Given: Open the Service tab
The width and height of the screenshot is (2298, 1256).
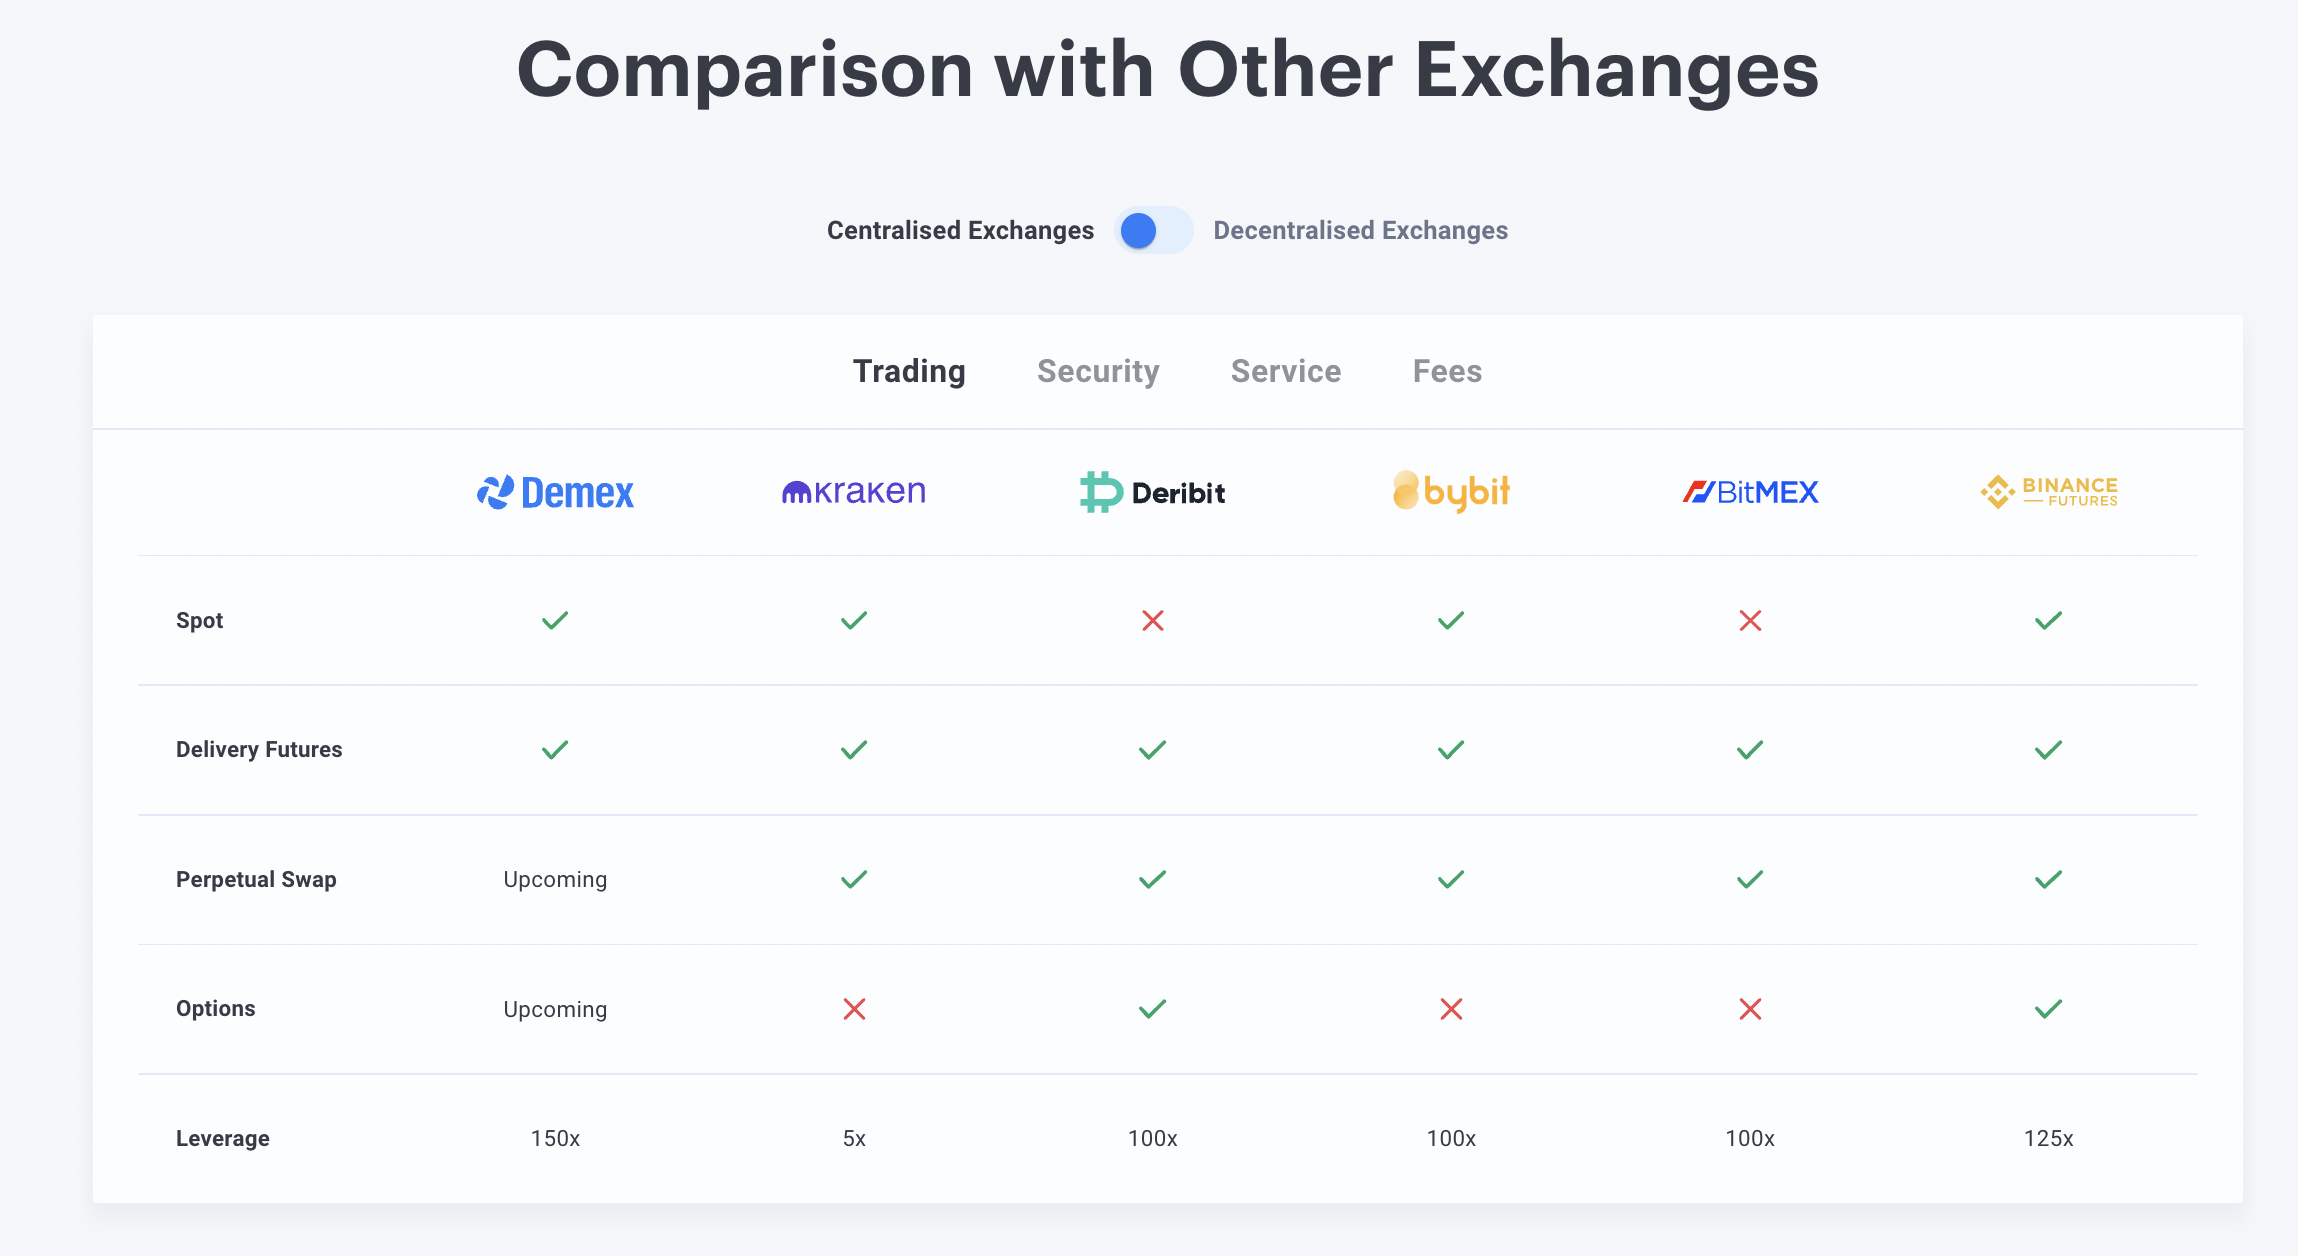Looking at the screenshot, I should click(1286, 371).
